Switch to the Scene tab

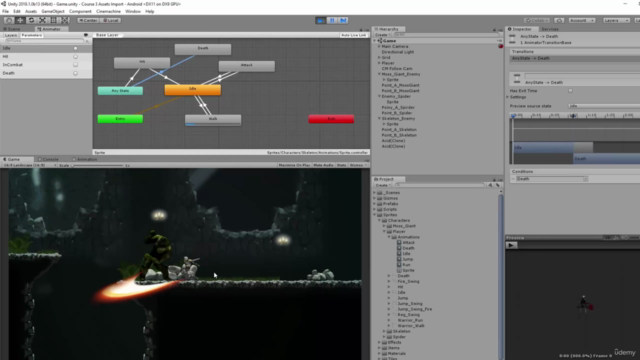pyautogui.click(x=11, y=29)
